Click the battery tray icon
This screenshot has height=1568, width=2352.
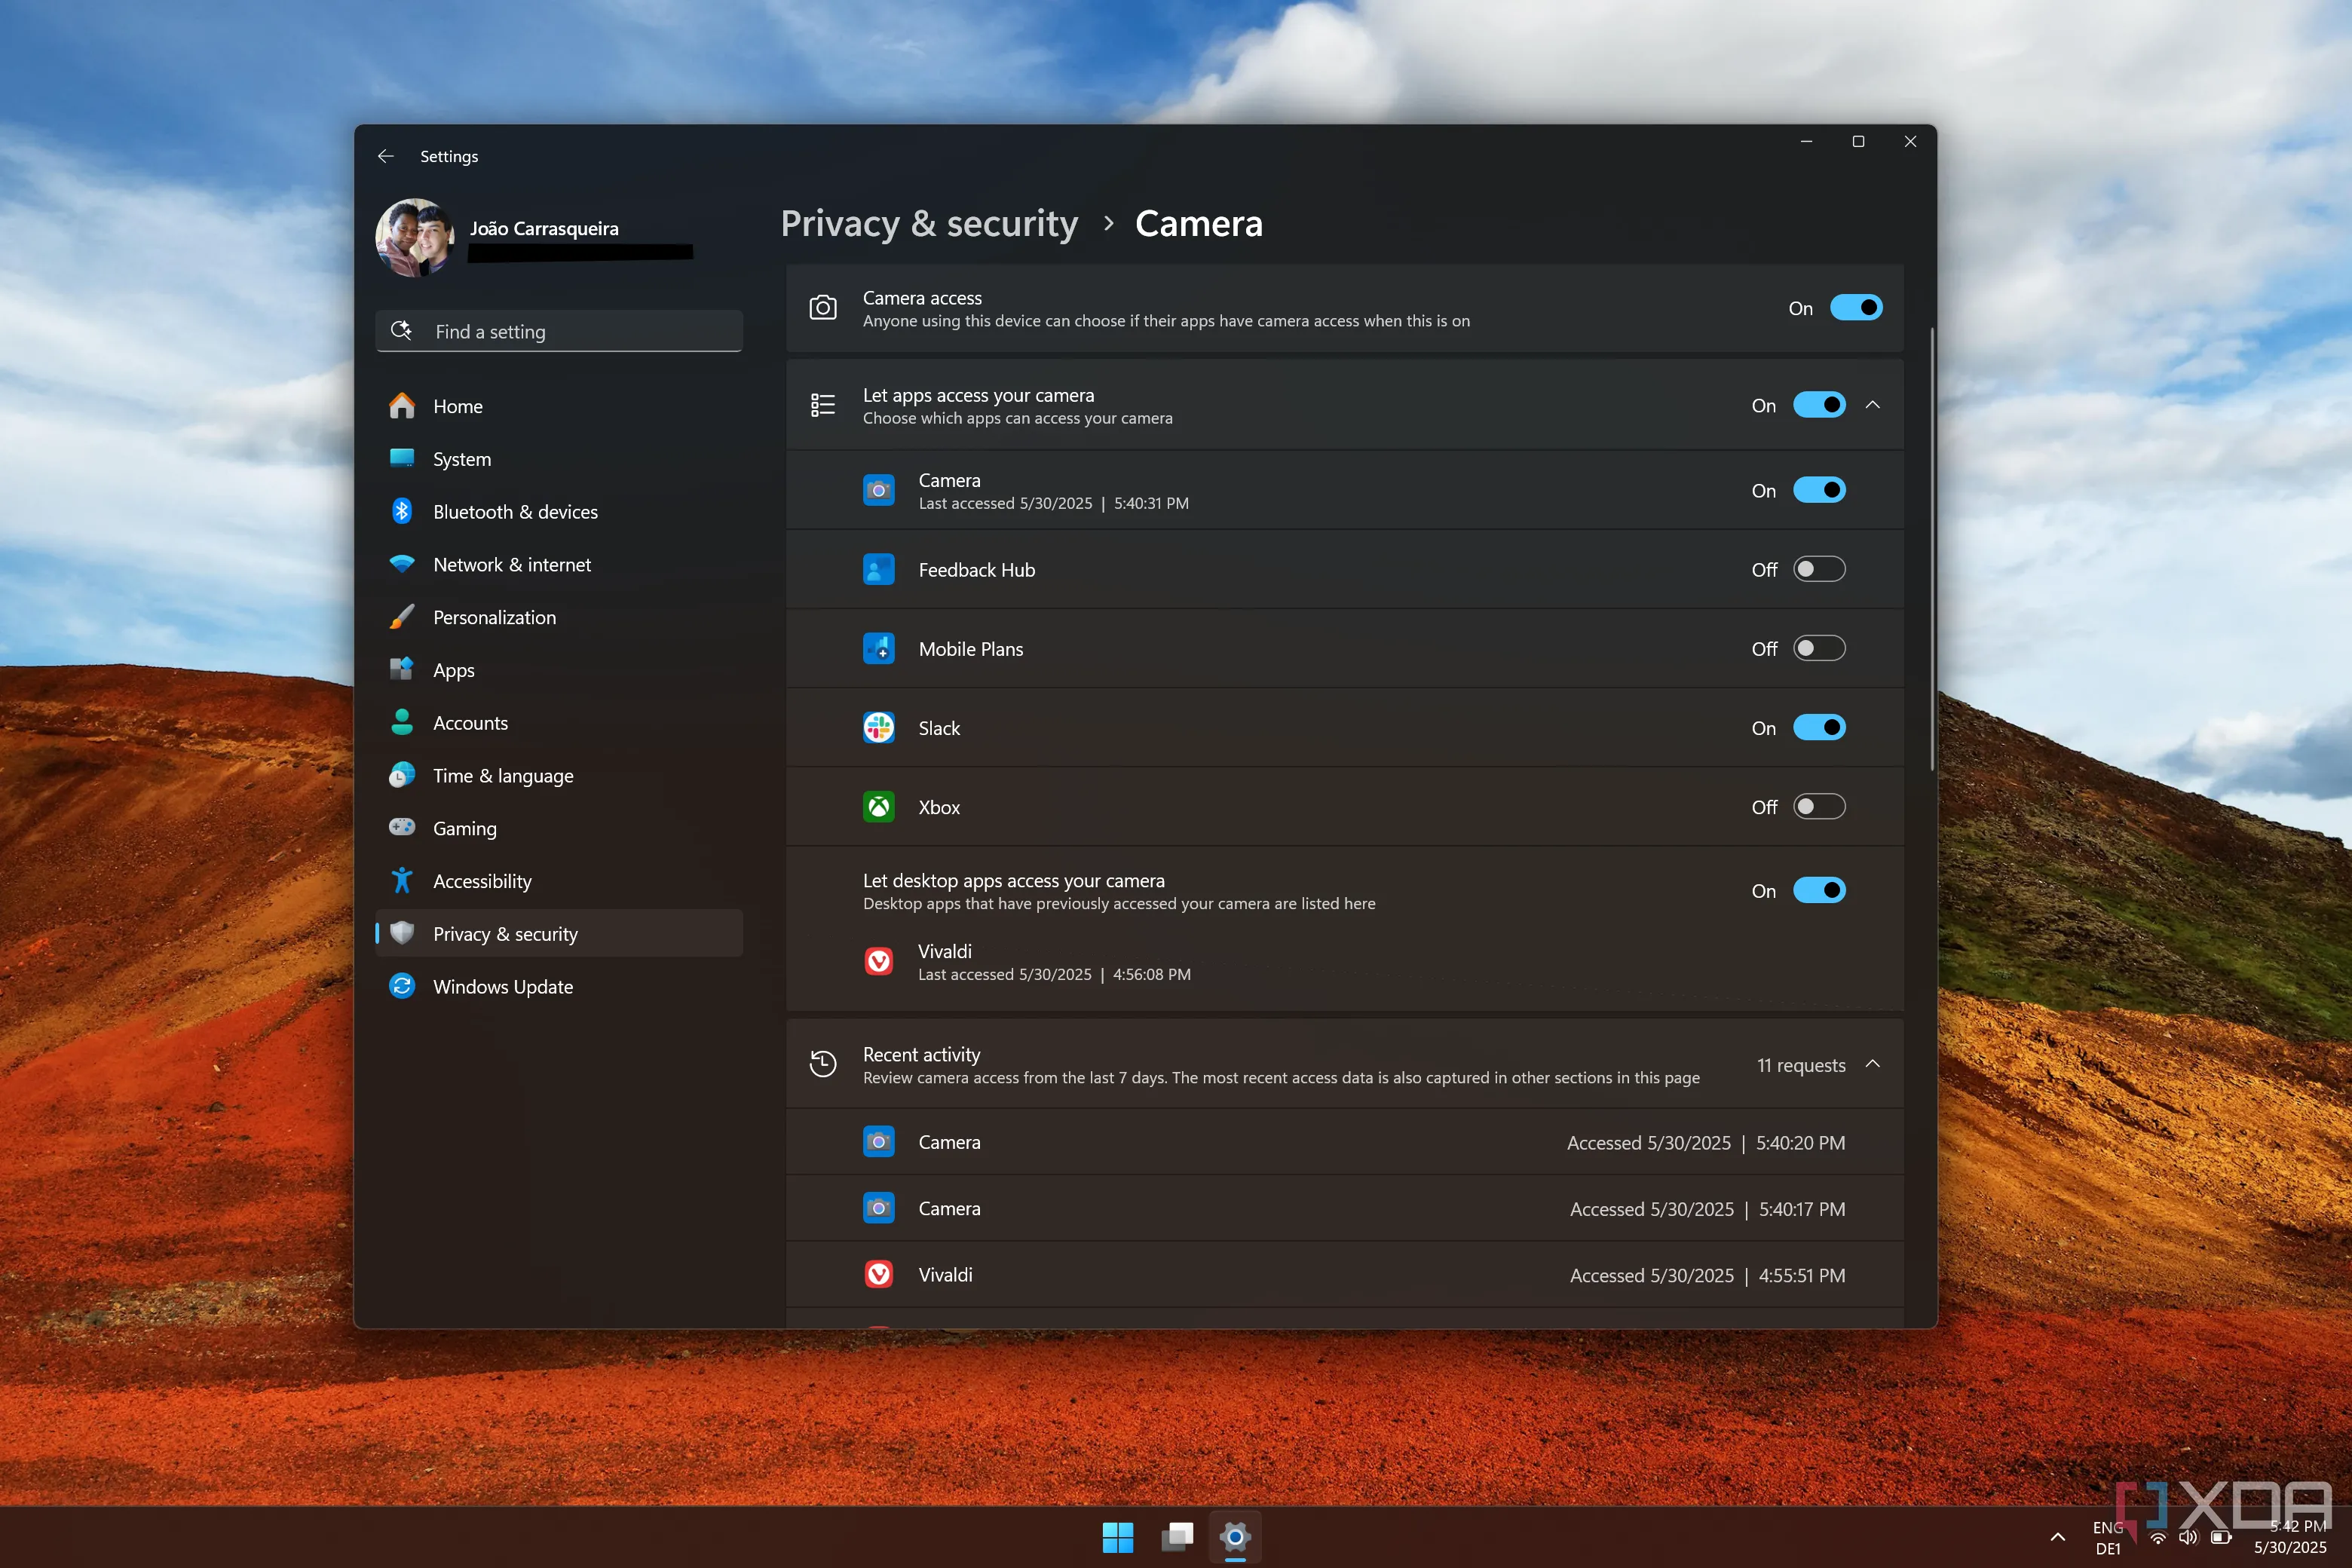2221,1537
